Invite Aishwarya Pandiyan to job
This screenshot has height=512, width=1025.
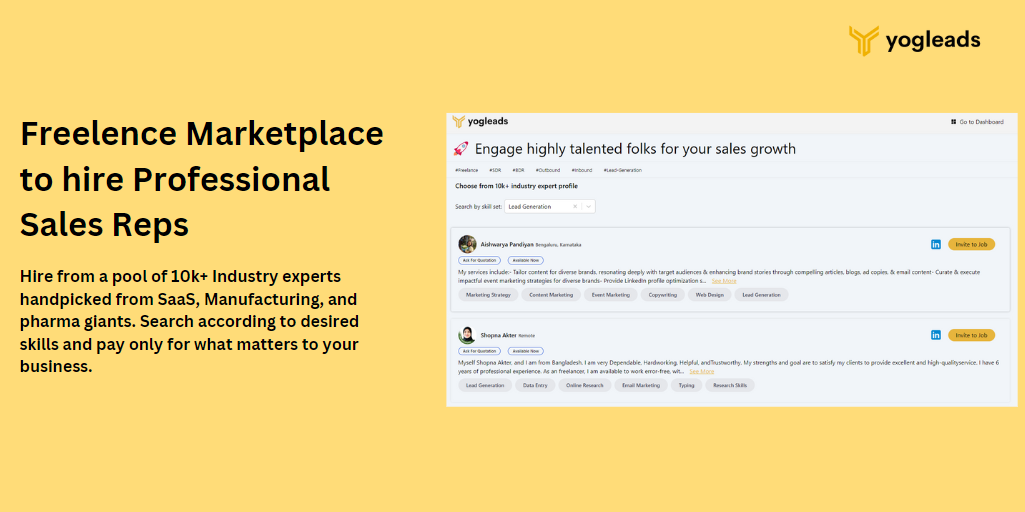coord(971,245)
